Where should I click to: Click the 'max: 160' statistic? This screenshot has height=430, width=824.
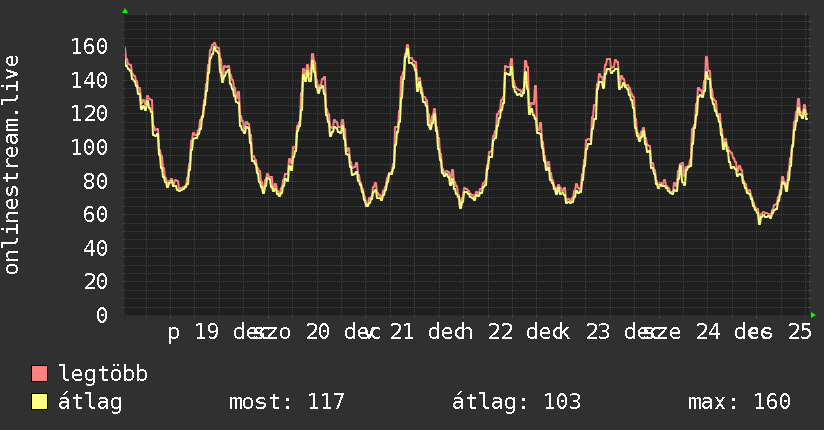point(739,402)
